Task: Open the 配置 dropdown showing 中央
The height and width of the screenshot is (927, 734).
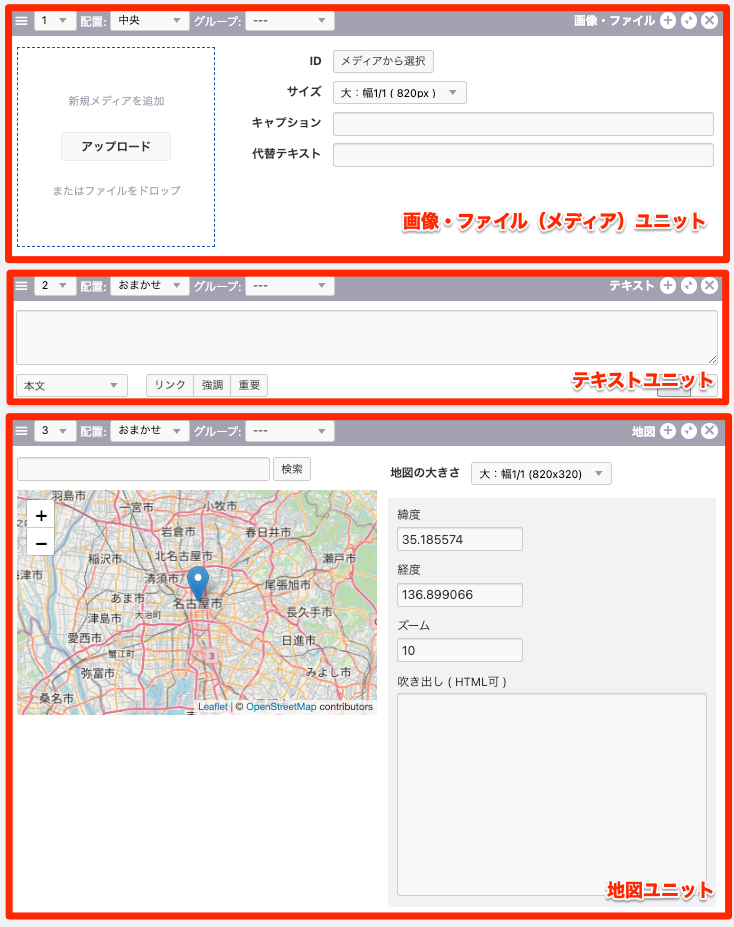Action: click(x=148, y=21)
